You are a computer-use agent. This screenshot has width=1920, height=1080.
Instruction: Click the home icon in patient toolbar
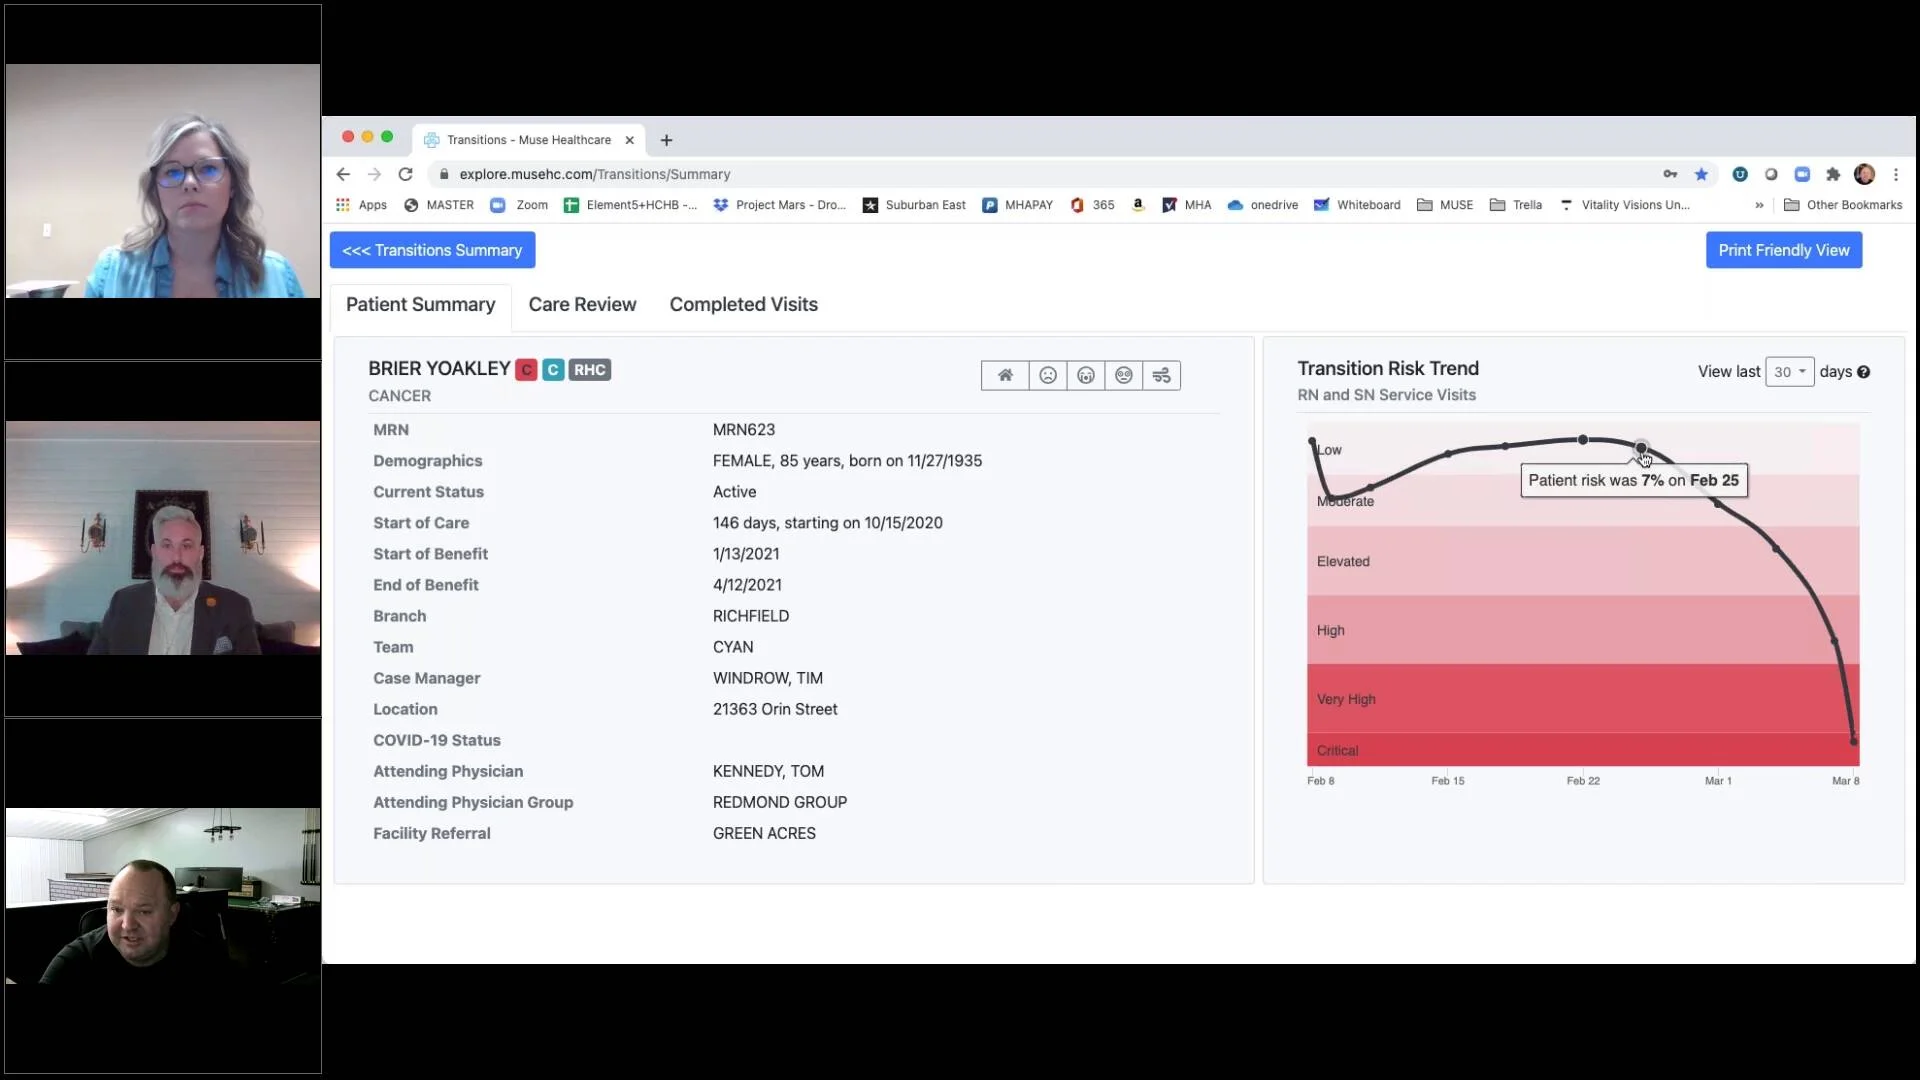[1005, 375]
